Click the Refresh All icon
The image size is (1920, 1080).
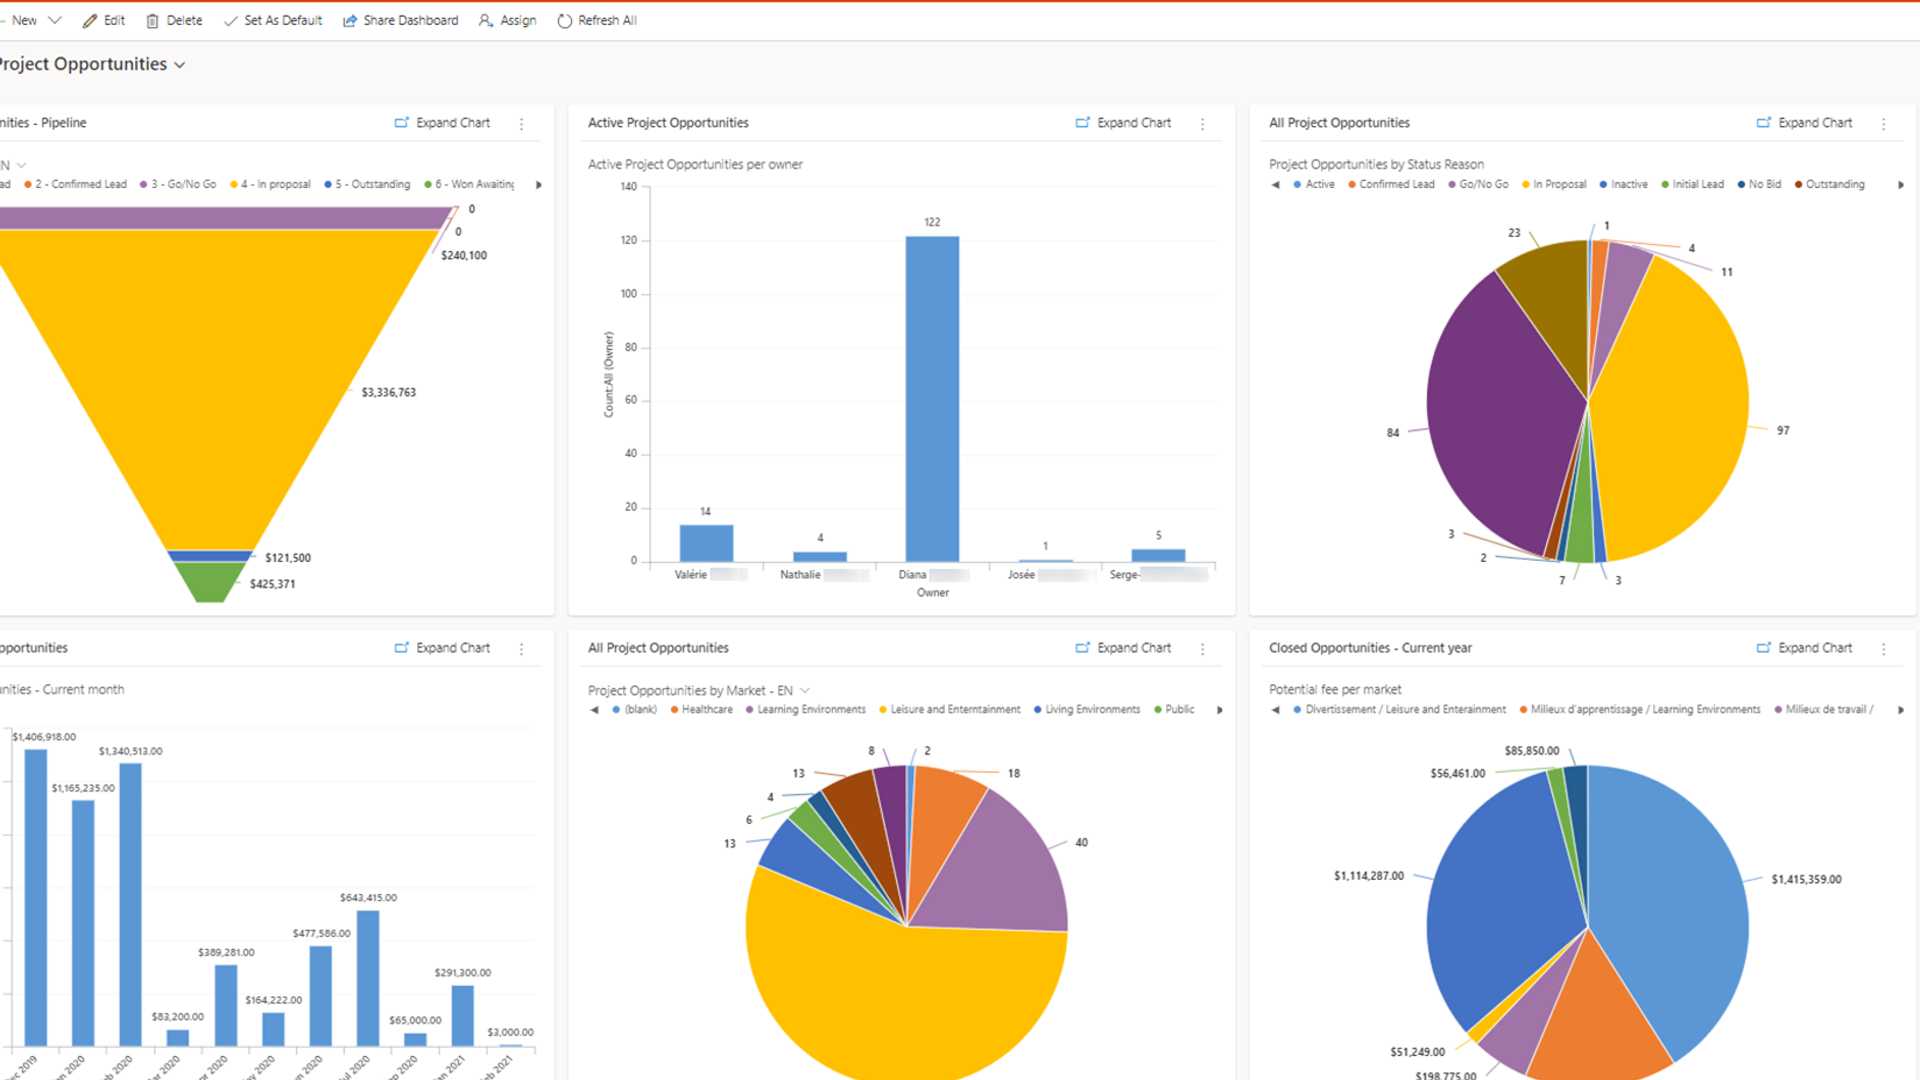(x=562, y=20)
